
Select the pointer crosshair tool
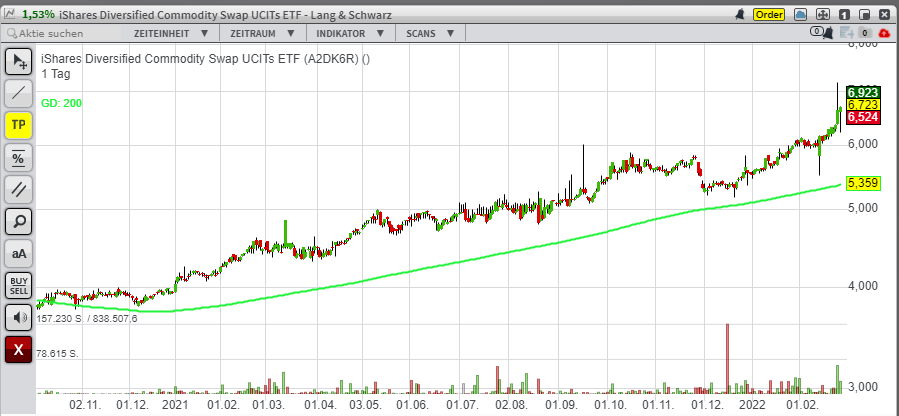[18, 61]
